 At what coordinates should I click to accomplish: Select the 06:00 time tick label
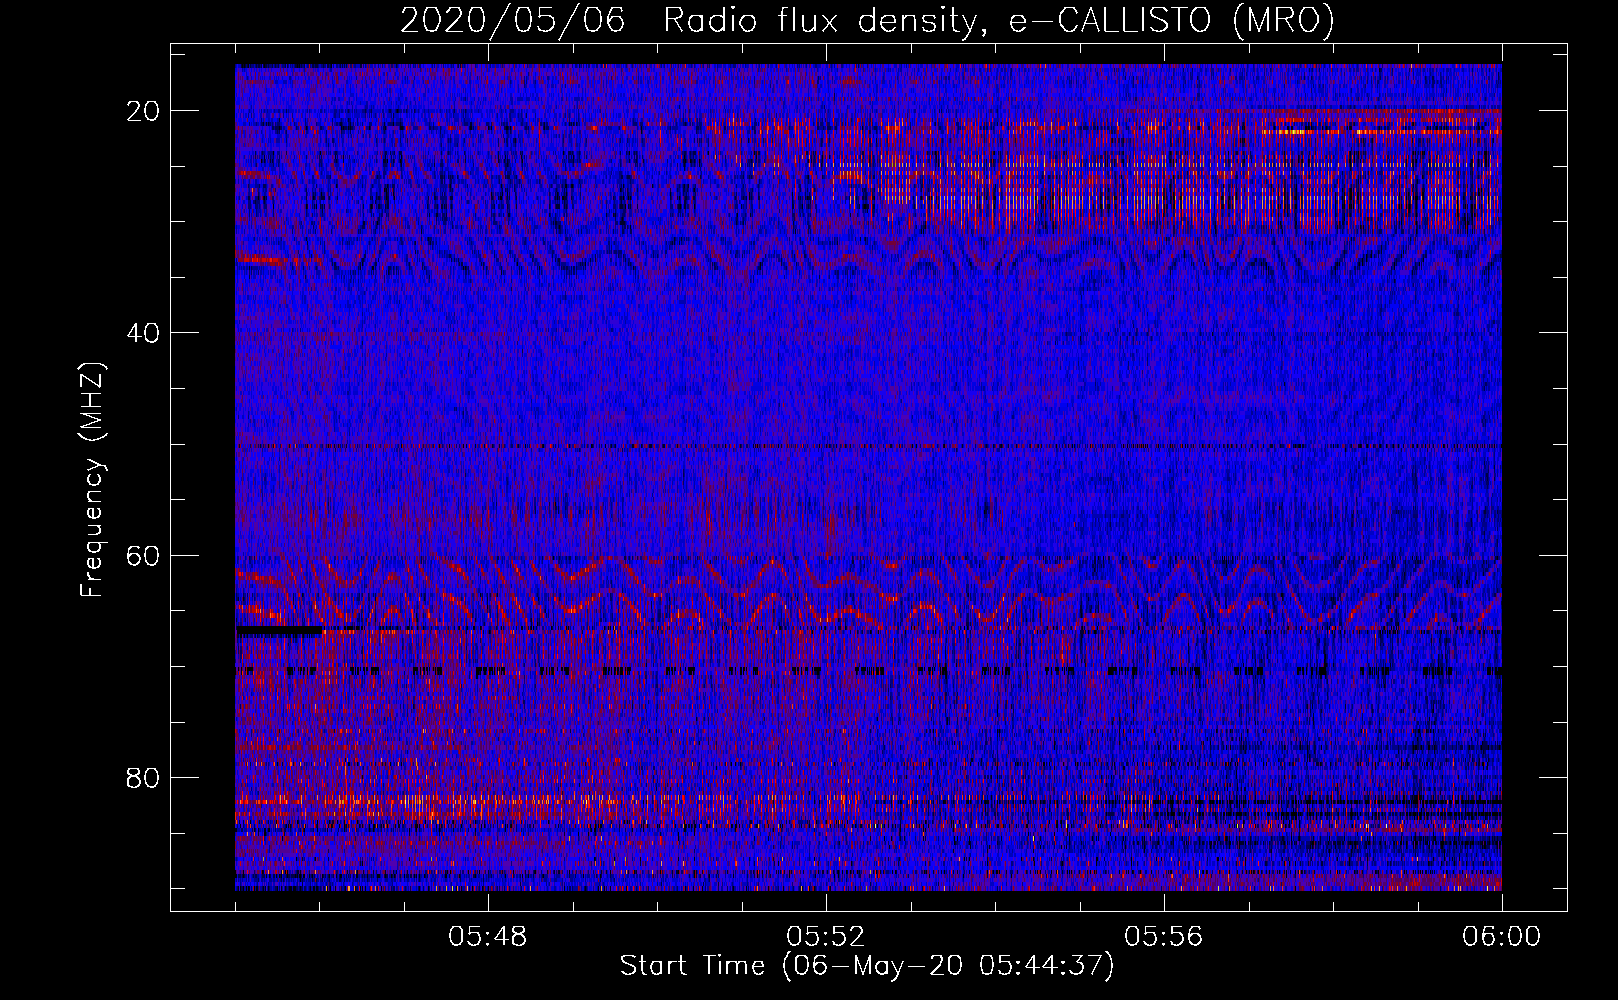[1501, 937]
